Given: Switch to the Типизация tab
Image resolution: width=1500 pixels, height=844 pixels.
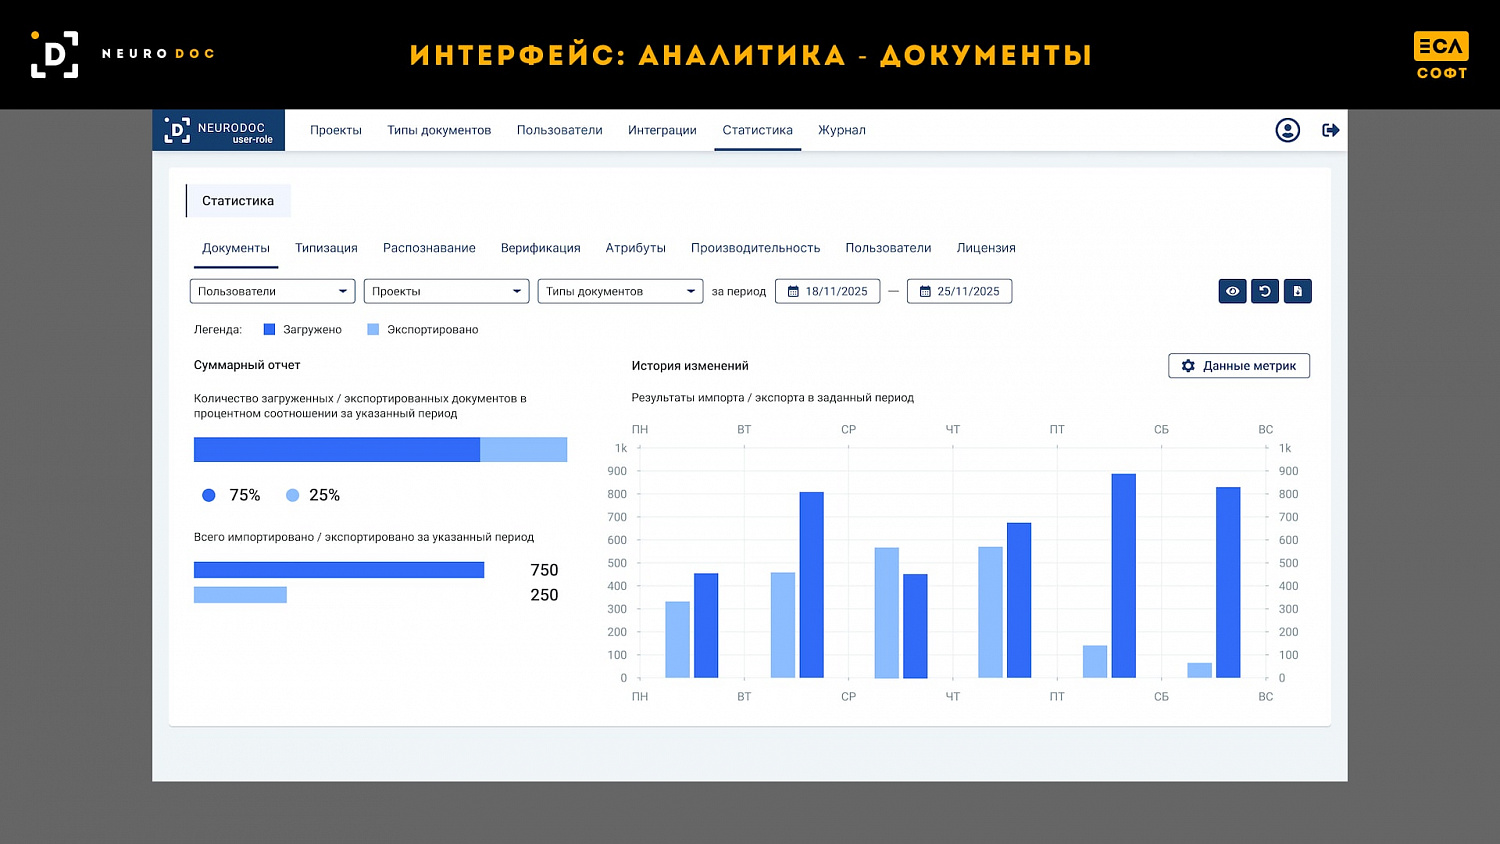Looking at the screenshot, I should coord(326,248).
